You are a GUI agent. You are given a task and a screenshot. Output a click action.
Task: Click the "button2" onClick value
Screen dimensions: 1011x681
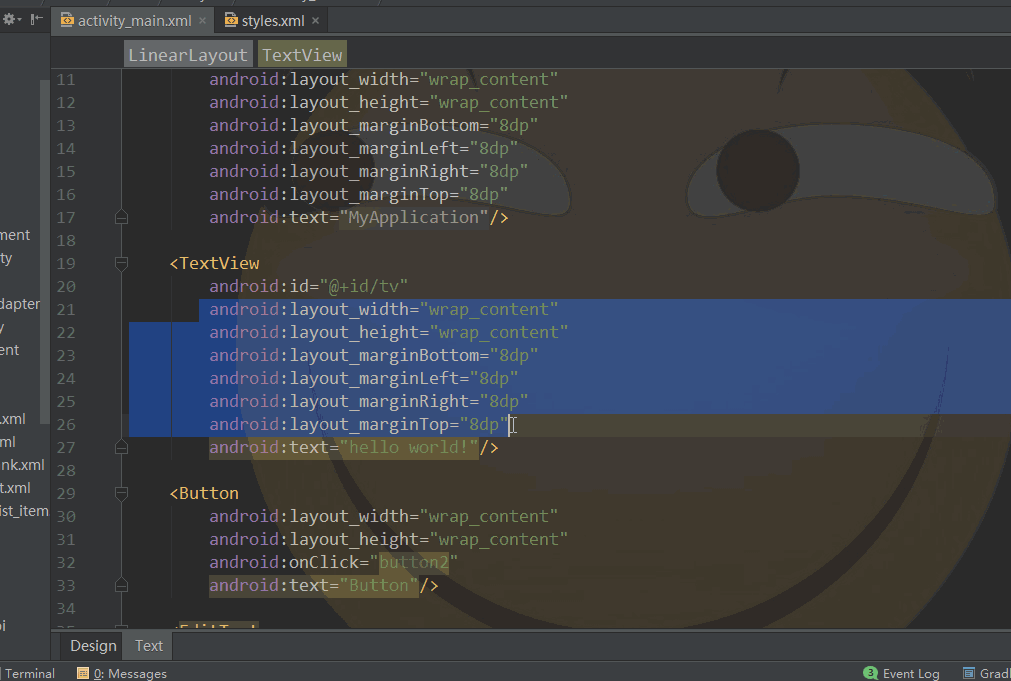(x=413, y=562)
